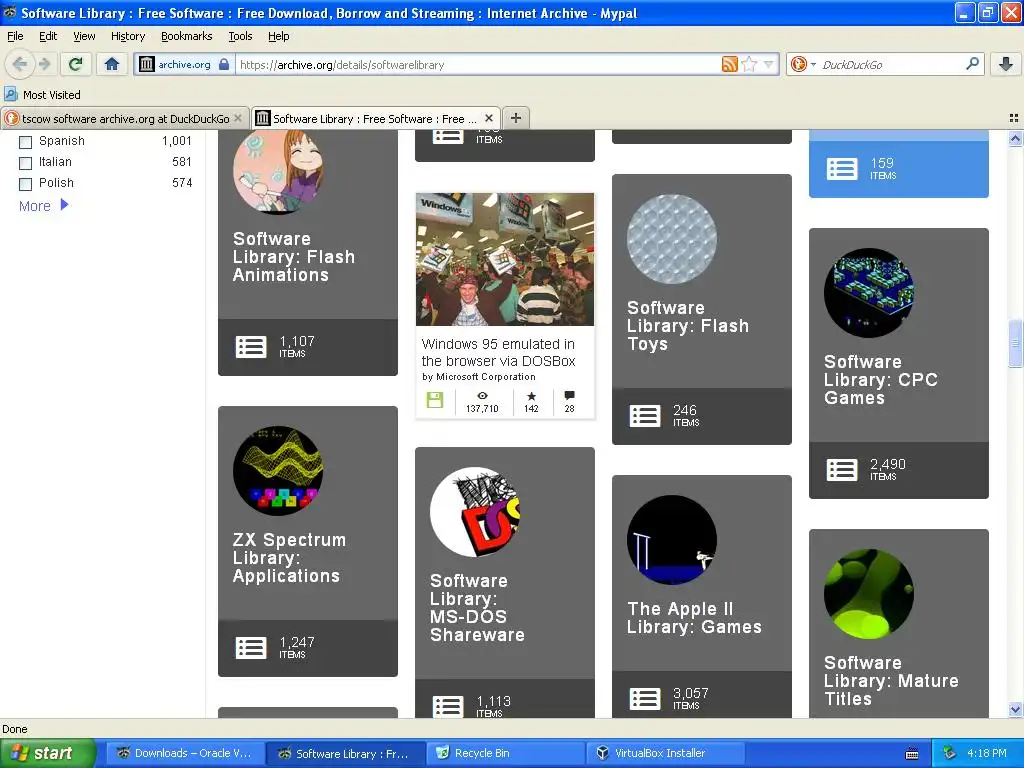Open the File menu
The width and height of the screenshot is (1024, 768).
15,36
